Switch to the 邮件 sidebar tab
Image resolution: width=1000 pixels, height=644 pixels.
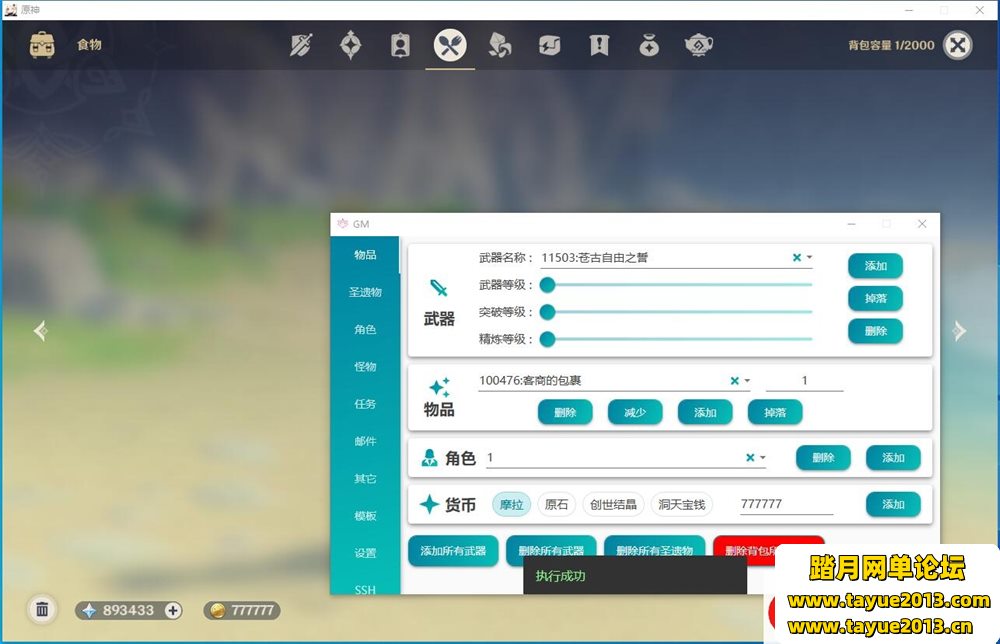(365, 441)
